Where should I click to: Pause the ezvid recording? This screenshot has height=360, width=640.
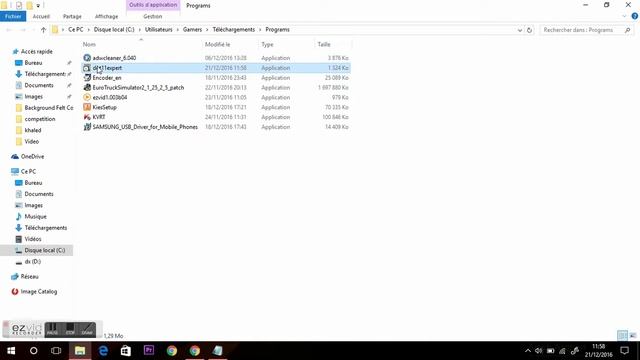click(52, 330)
